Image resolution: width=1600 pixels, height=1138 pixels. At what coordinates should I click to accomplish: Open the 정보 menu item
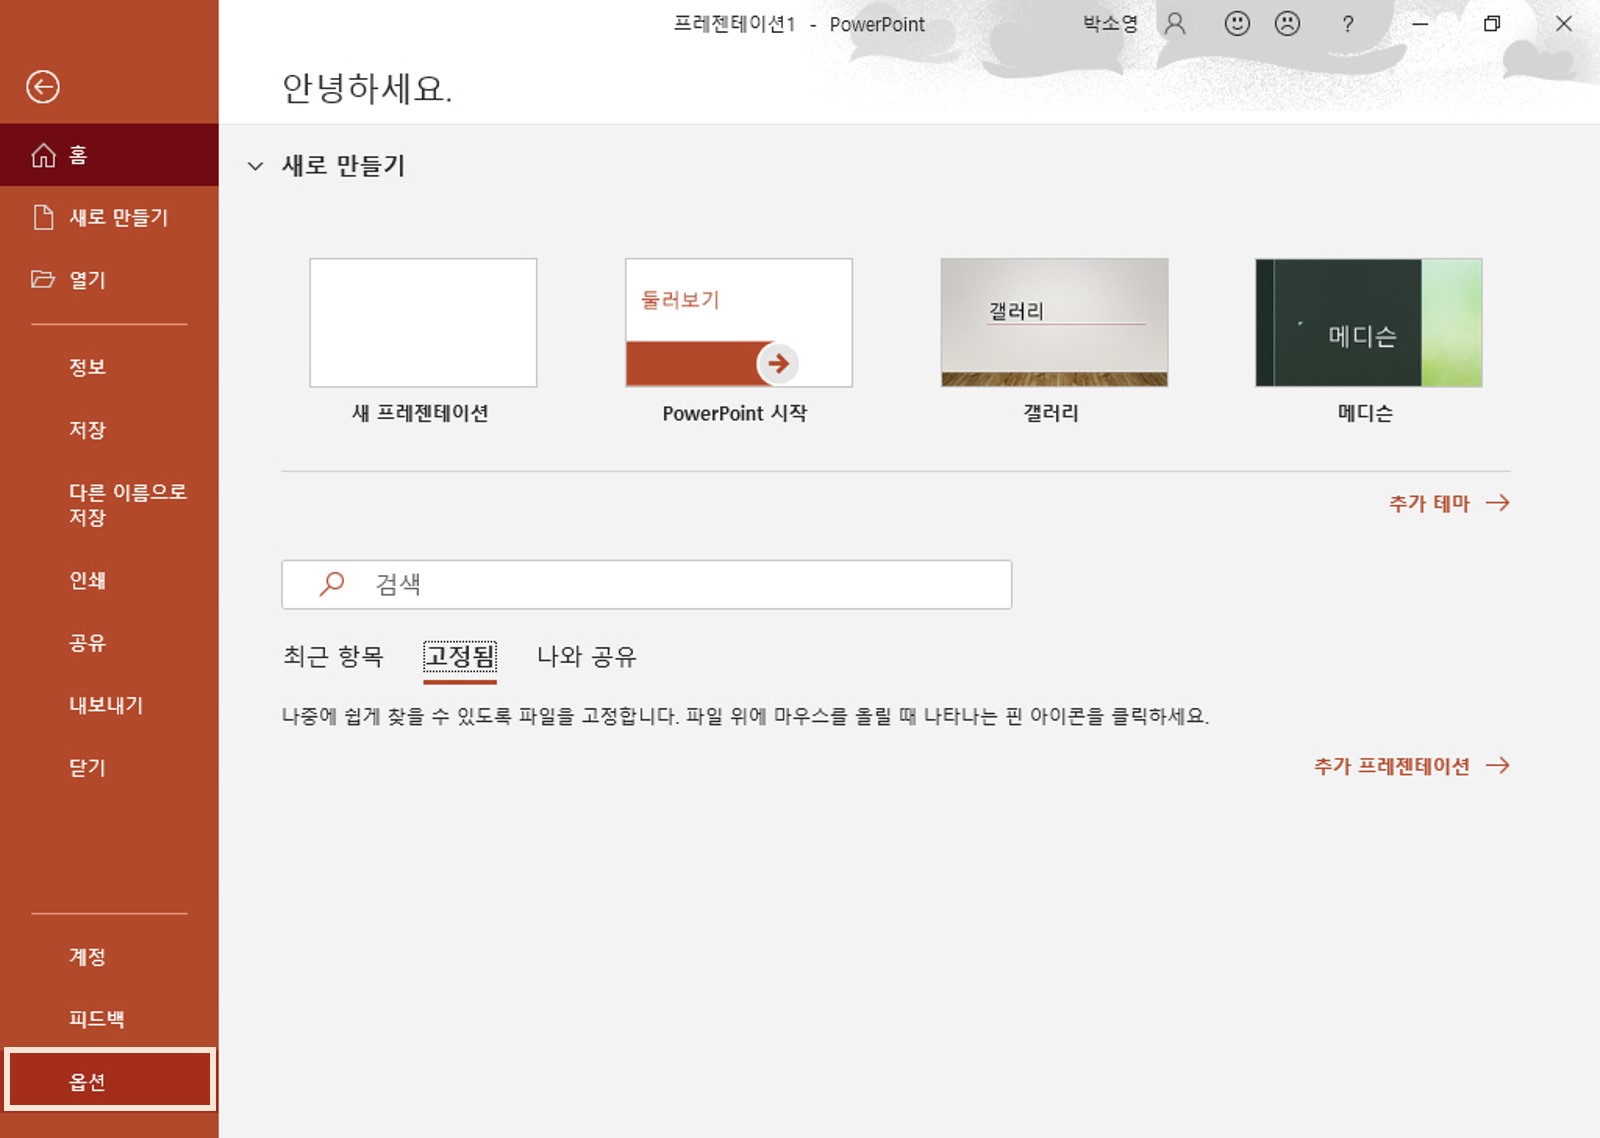pos(109,367)
